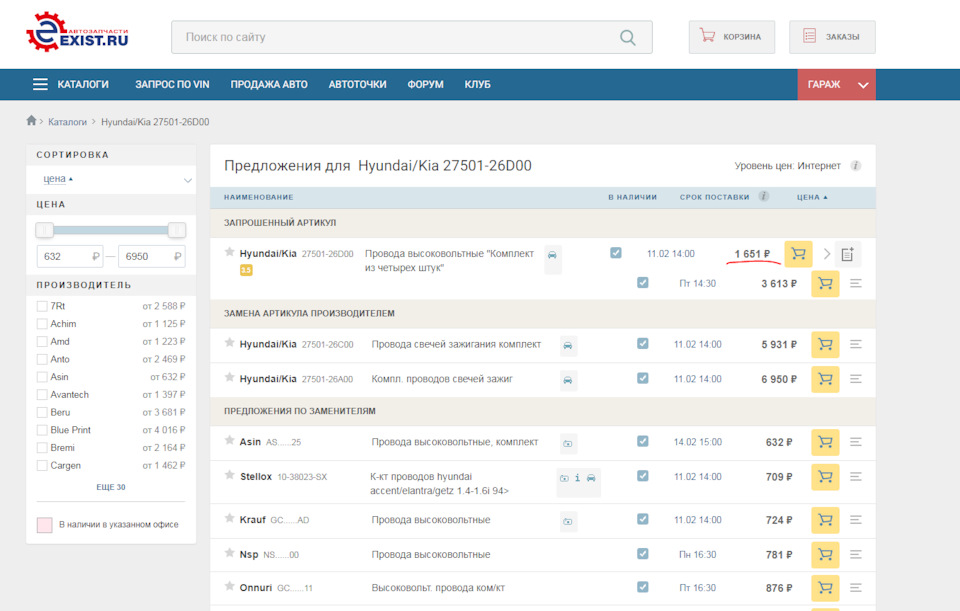Screen dimensions: 960x611
Task: Open the Каталоги menu
Action: (x=70, y=85)
